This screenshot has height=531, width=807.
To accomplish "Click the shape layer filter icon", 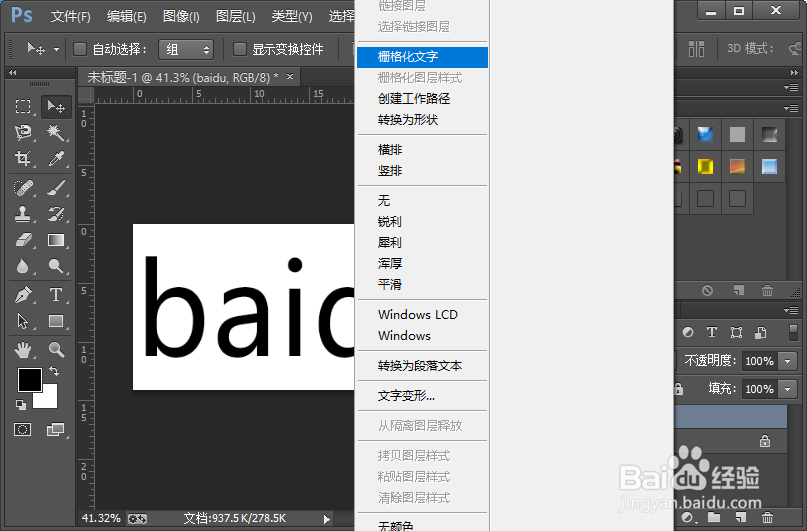I will (736, 332).
